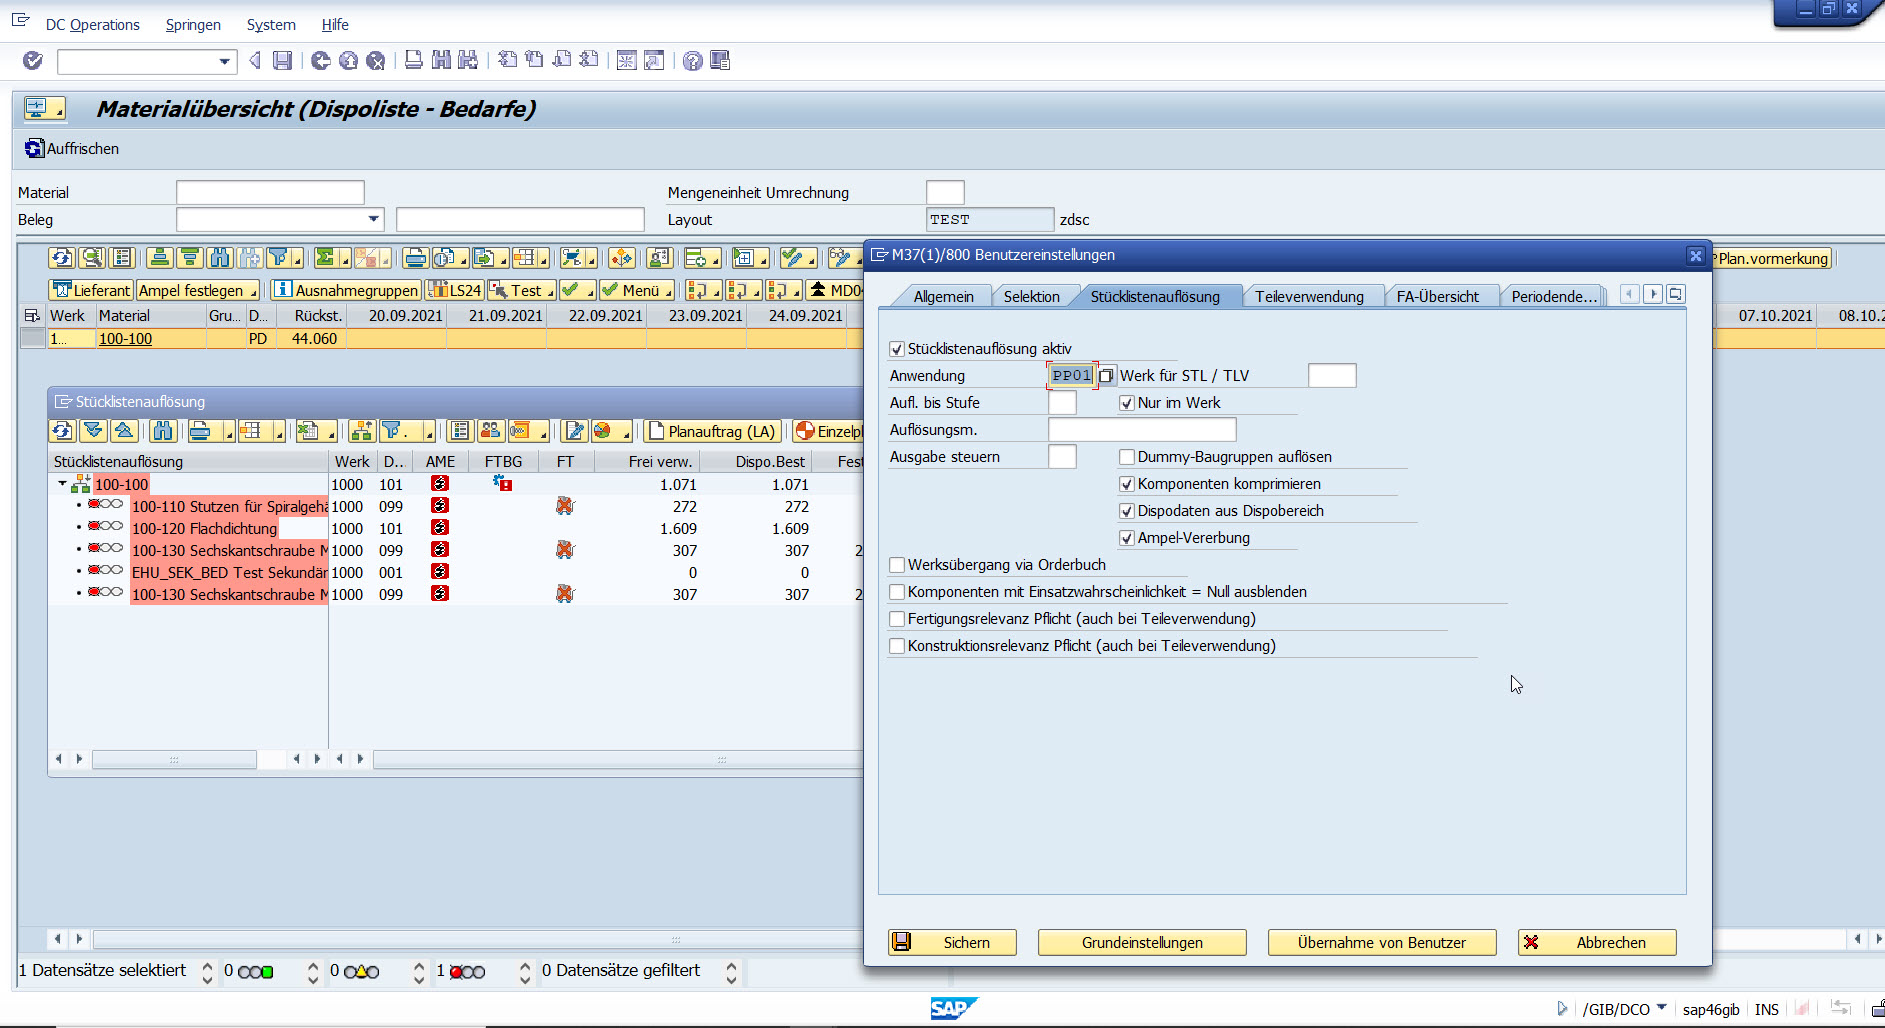
Task: Collapse the 100-100 tree node
Action: coord(62,484)
